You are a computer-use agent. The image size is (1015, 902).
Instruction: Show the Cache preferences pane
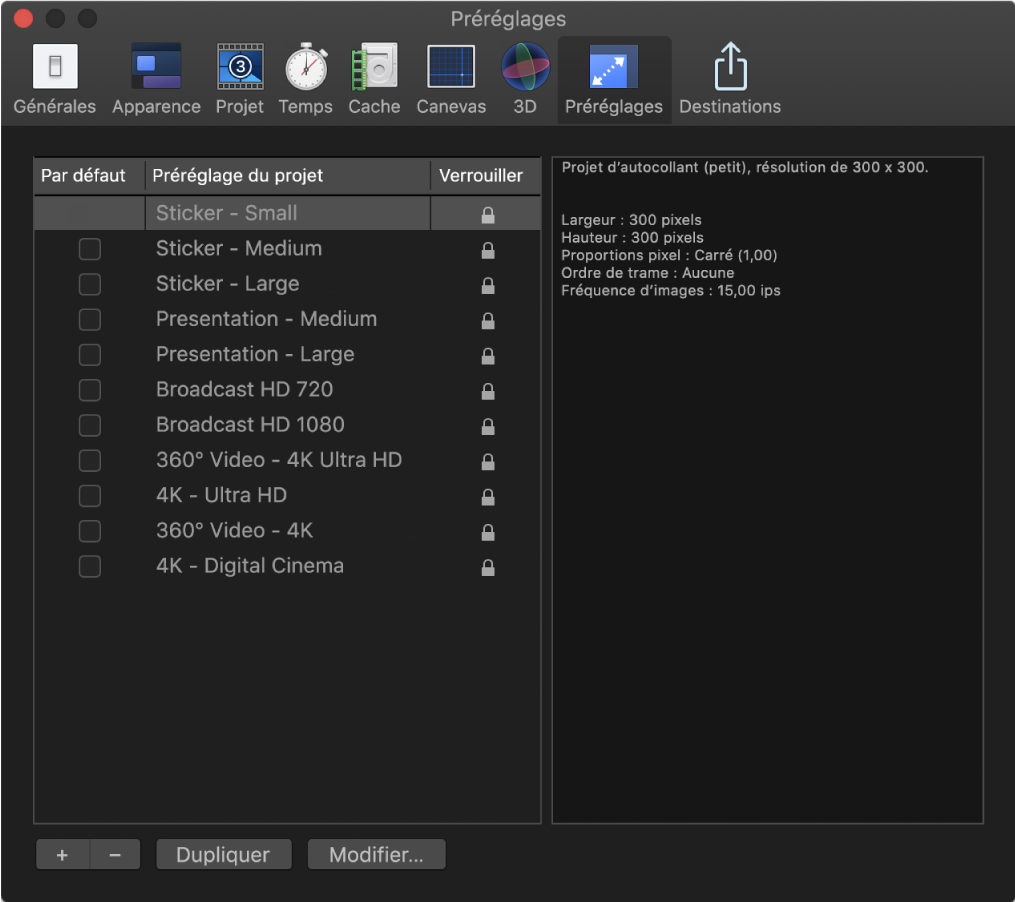coord(374,80)
